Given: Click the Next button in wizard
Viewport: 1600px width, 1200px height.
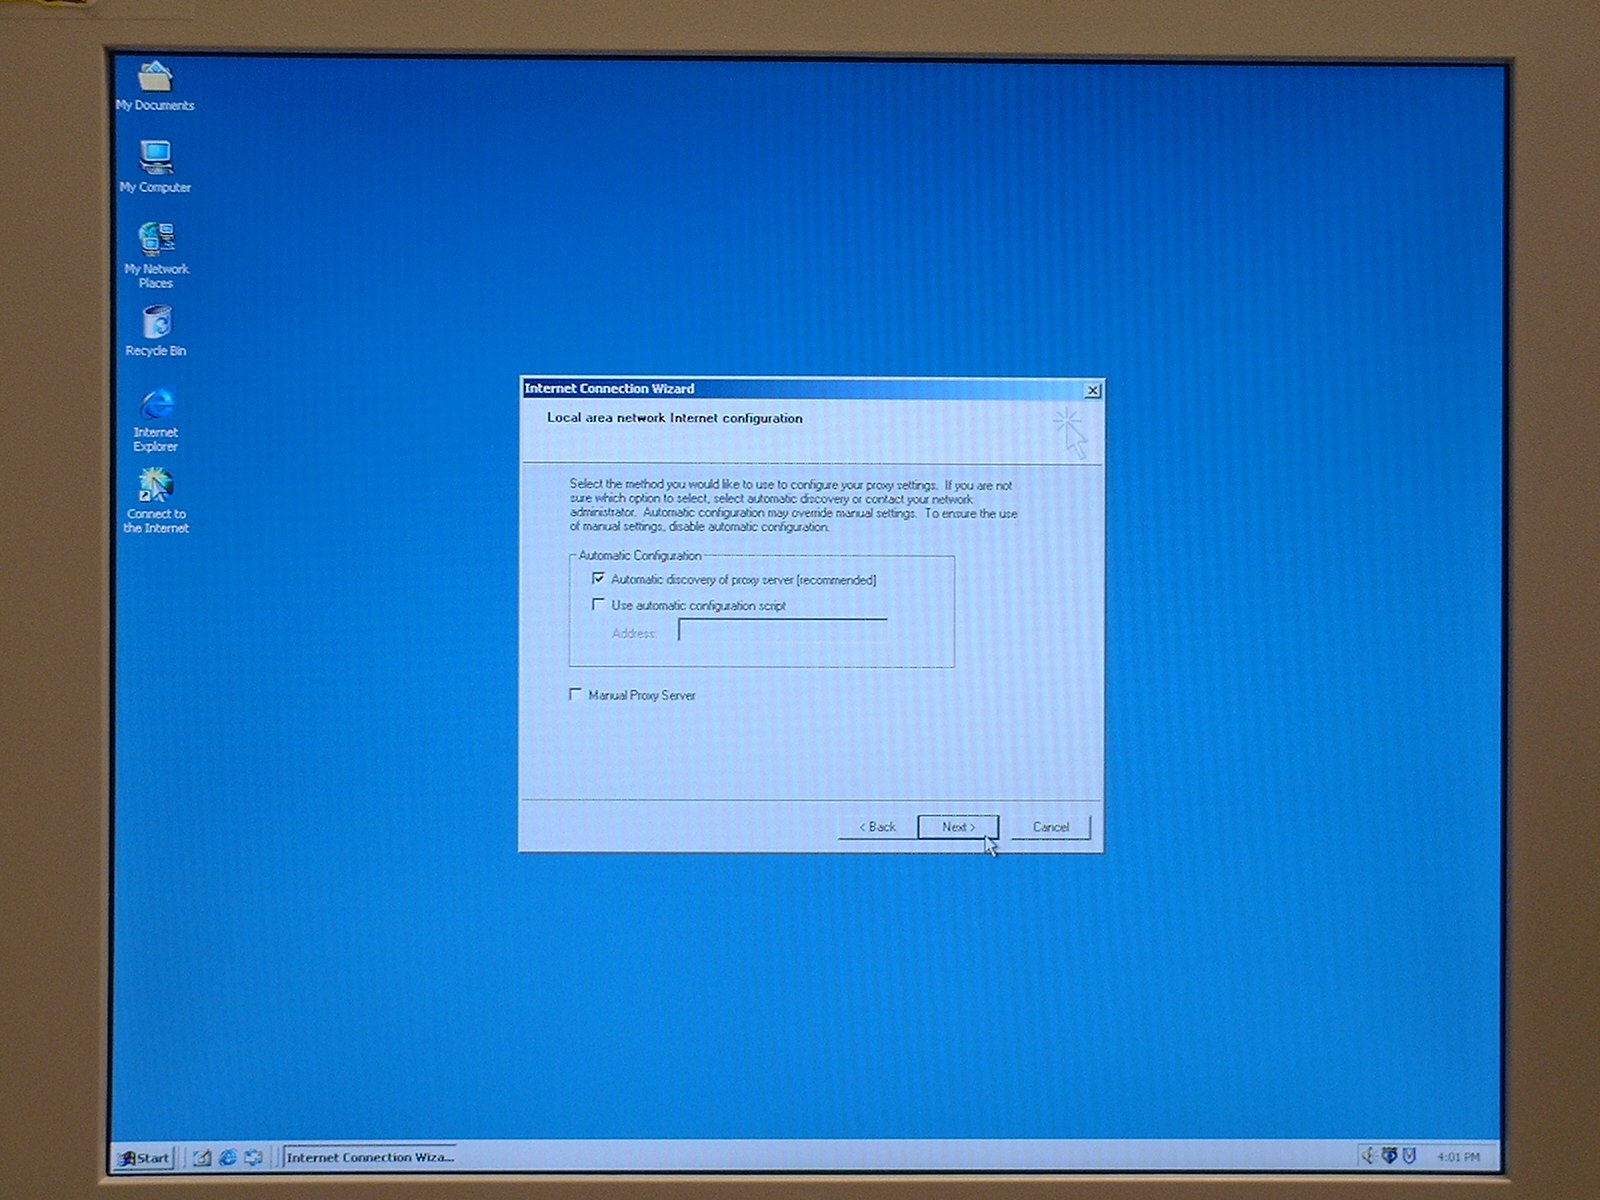Looking at the screenshot, I should click(x=957, y=827).
